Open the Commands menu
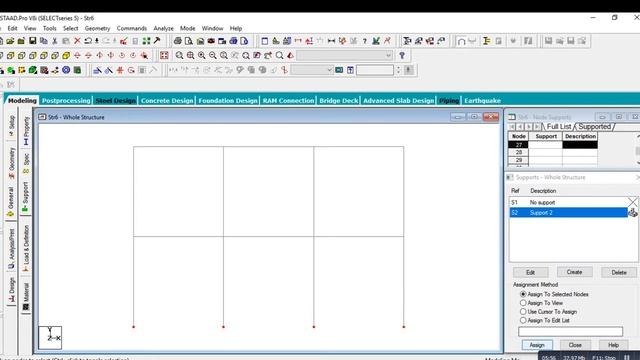 131,28
